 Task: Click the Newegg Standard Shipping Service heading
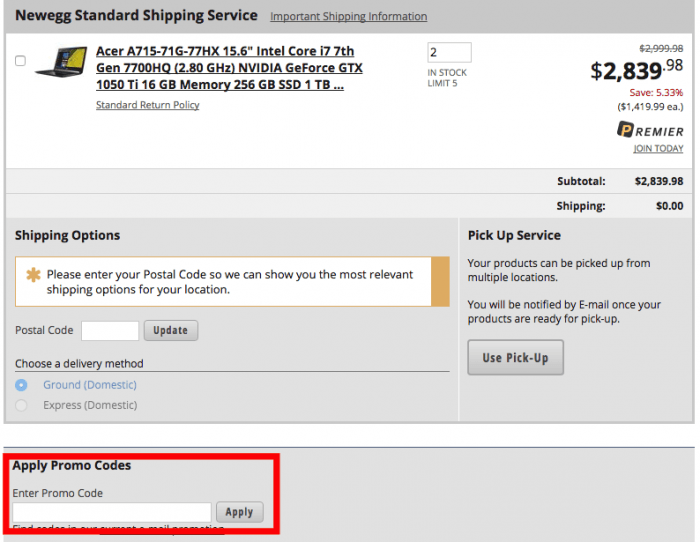coord(136,15)
